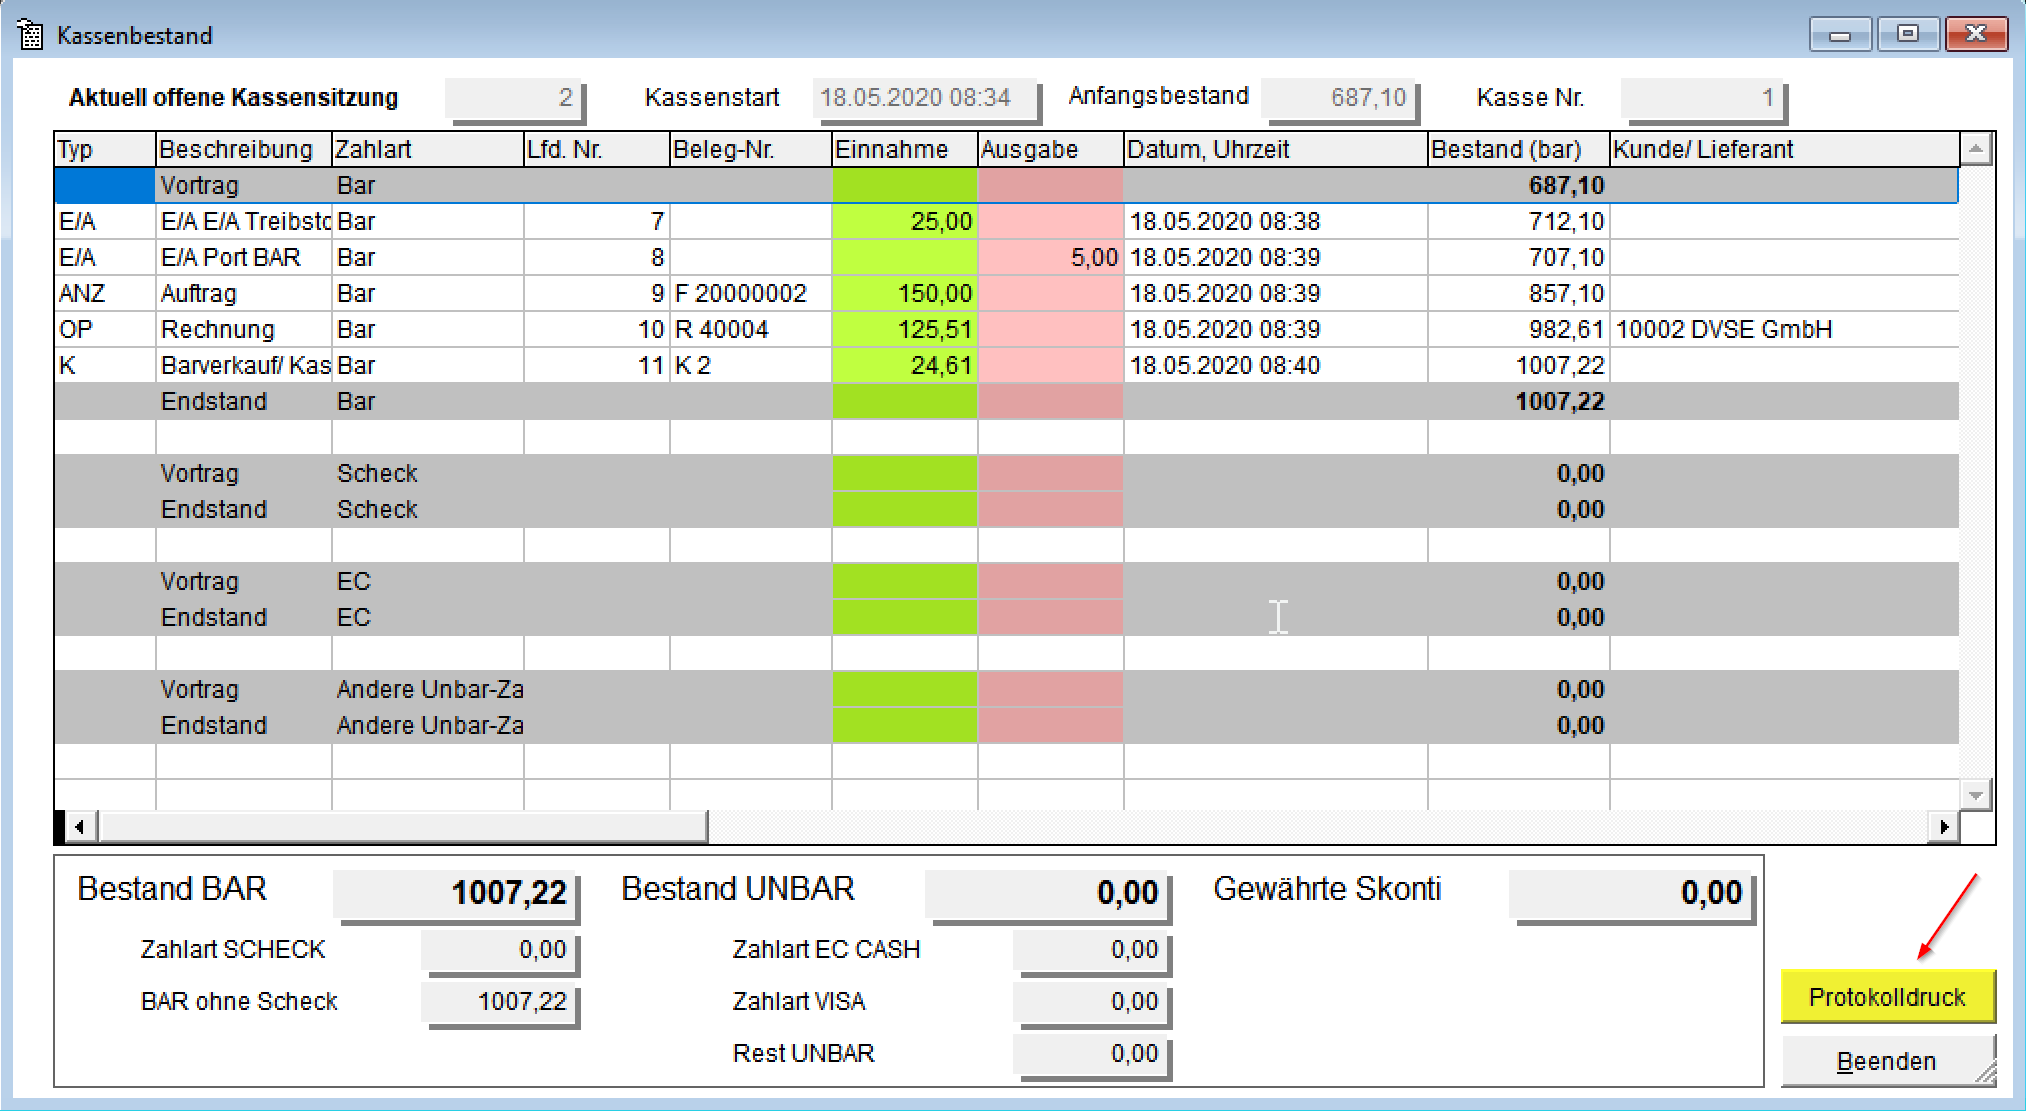Click the Vortrag EC row
This screenshot has width=2026, height=1111.
[1006, 581]
